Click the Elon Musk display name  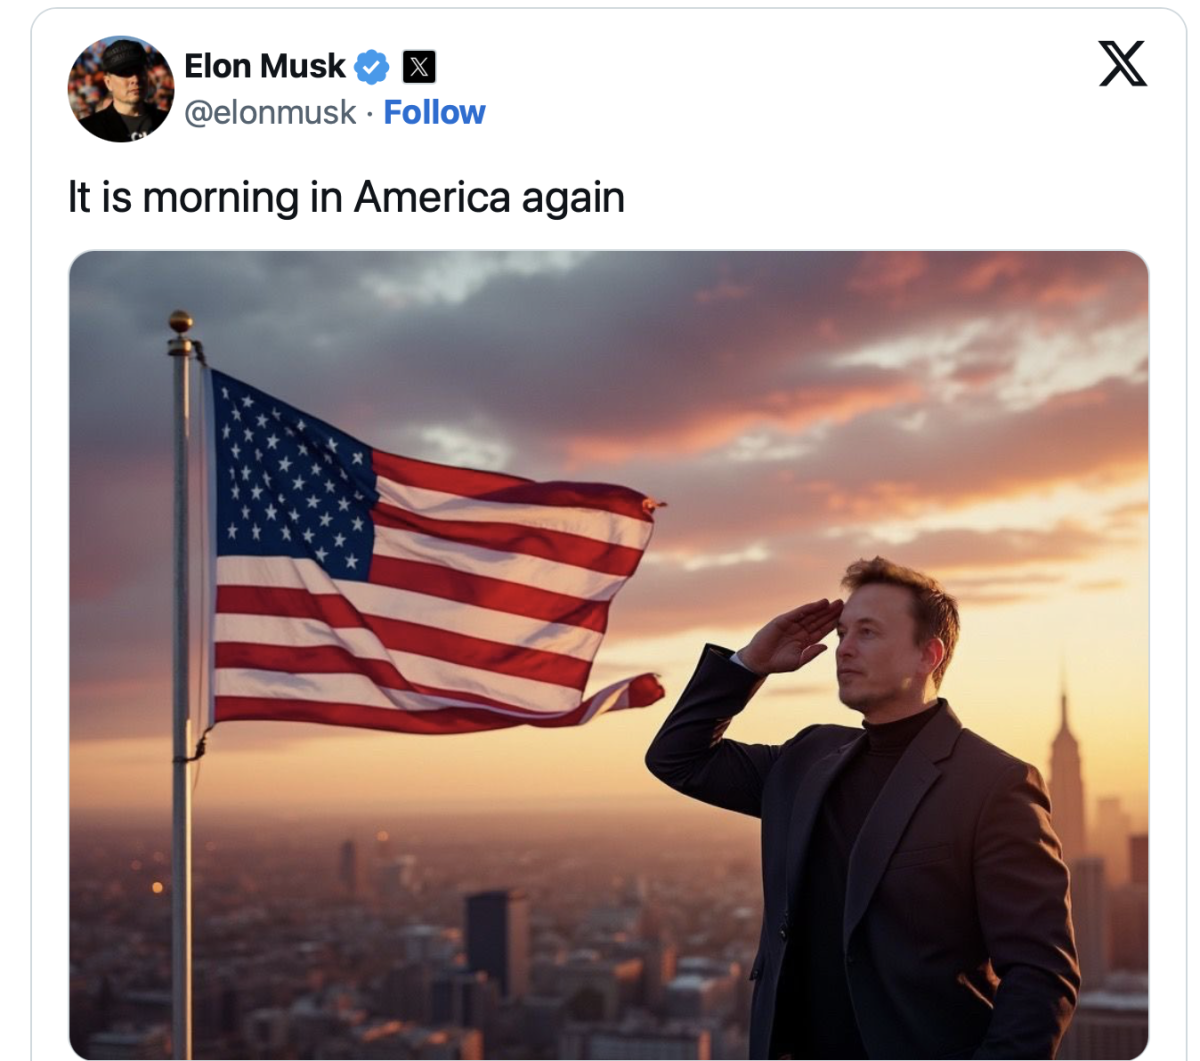click(x=265, y=66)
